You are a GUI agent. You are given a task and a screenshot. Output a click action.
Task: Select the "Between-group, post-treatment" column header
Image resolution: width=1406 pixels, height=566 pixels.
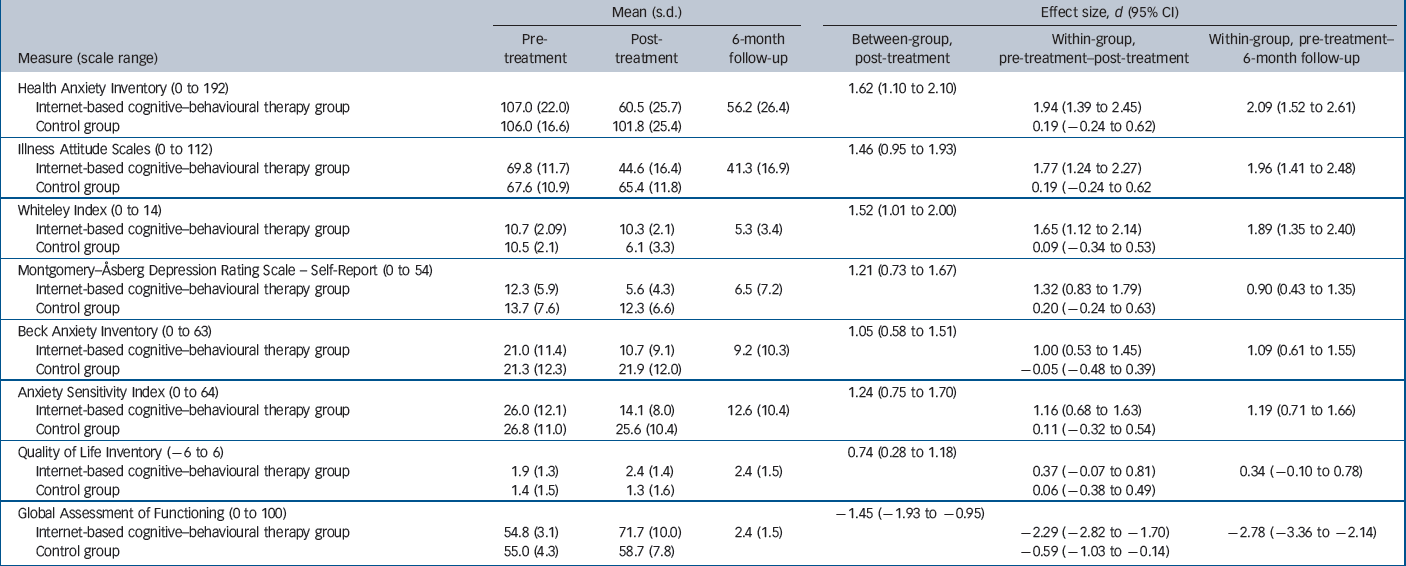[x=901, y=49]
